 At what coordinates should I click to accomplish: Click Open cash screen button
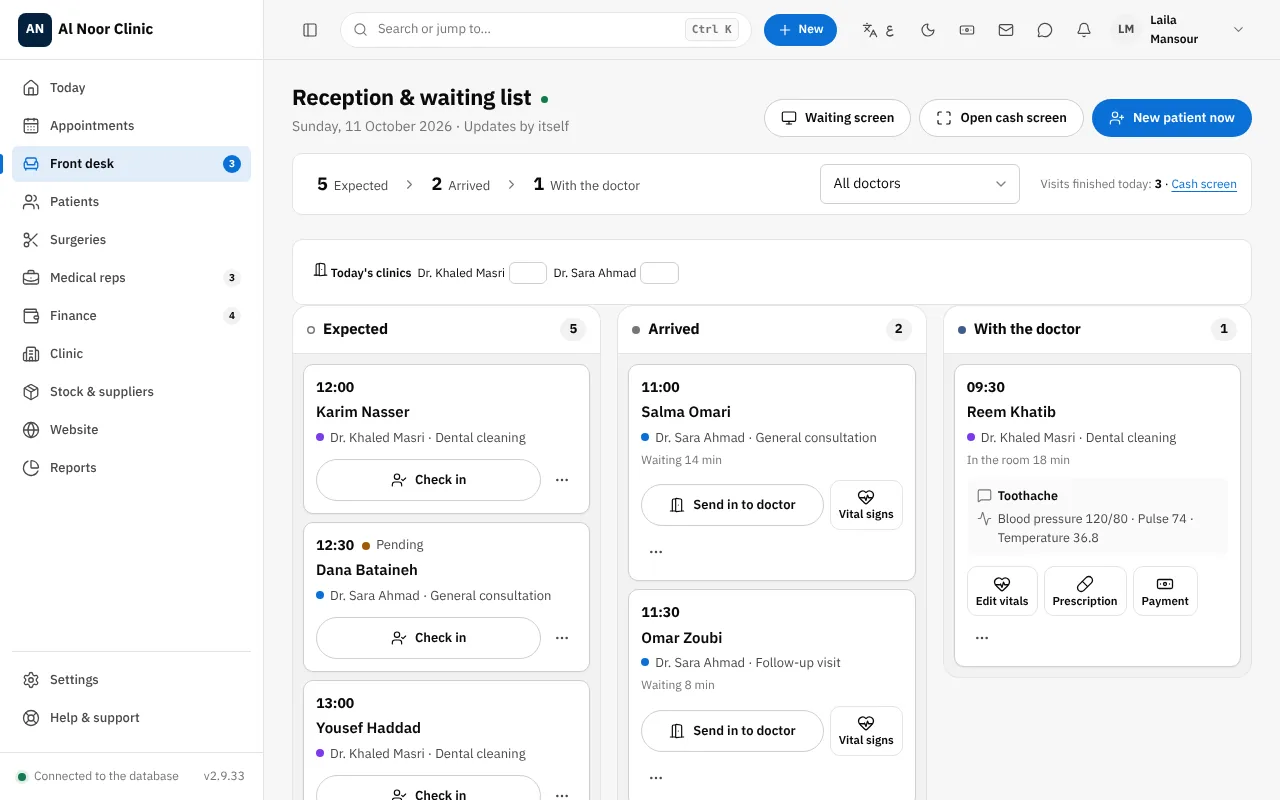click(x=1001, y=118)
